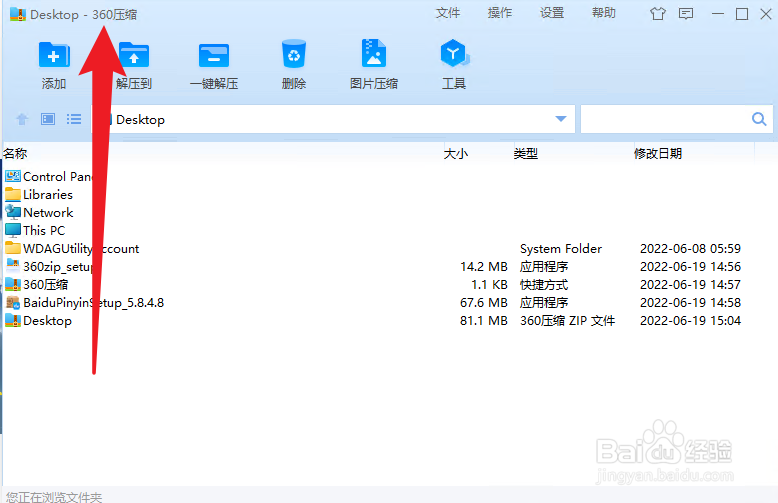Click the date 2022-06-19 14:57

690,285
